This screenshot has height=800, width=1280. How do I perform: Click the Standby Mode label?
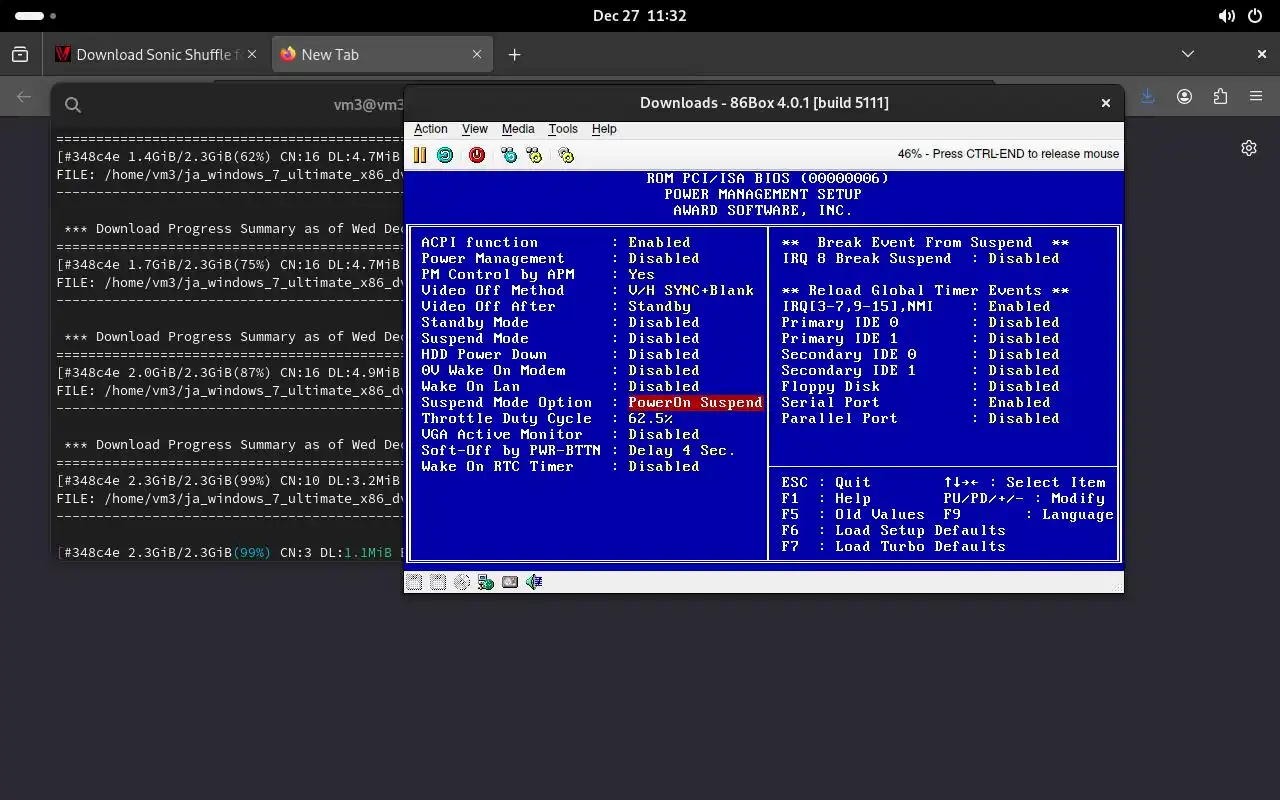[x=475, y=323]
